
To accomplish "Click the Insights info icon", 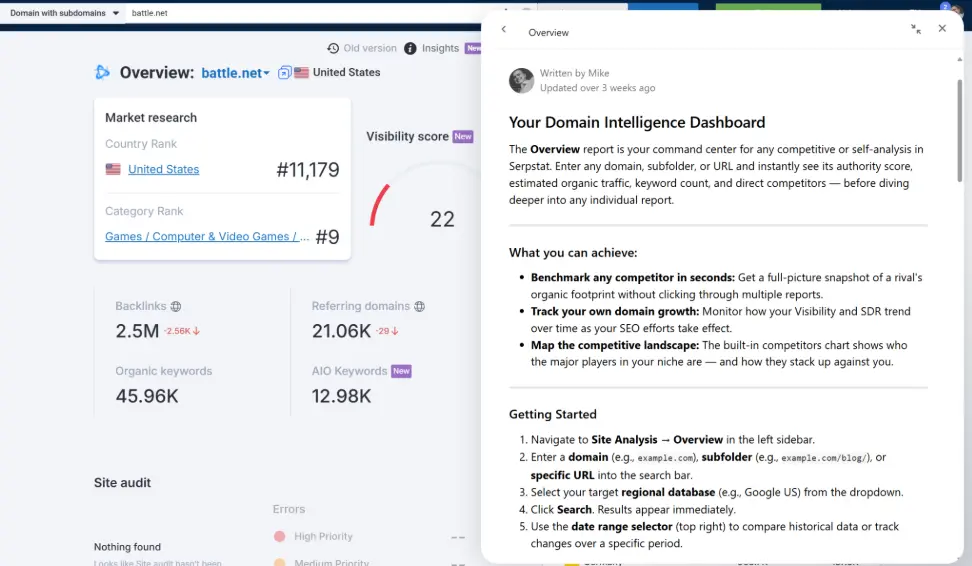I will tap(410, 48).
